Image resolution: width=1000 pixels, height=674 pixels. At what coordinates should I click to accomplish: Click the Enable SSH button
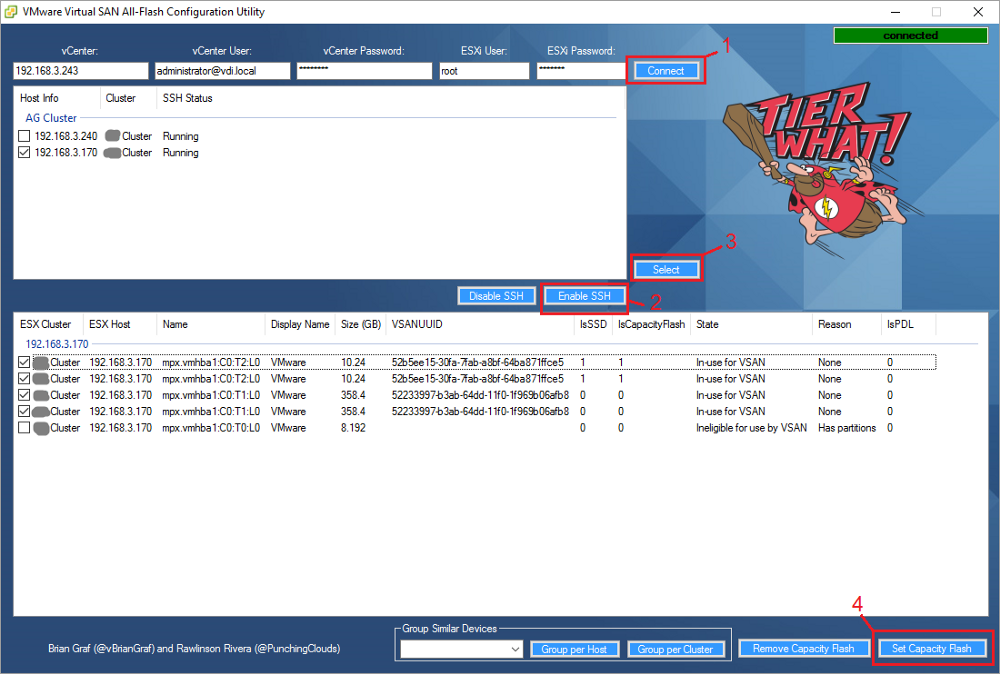tap(584, 296)
